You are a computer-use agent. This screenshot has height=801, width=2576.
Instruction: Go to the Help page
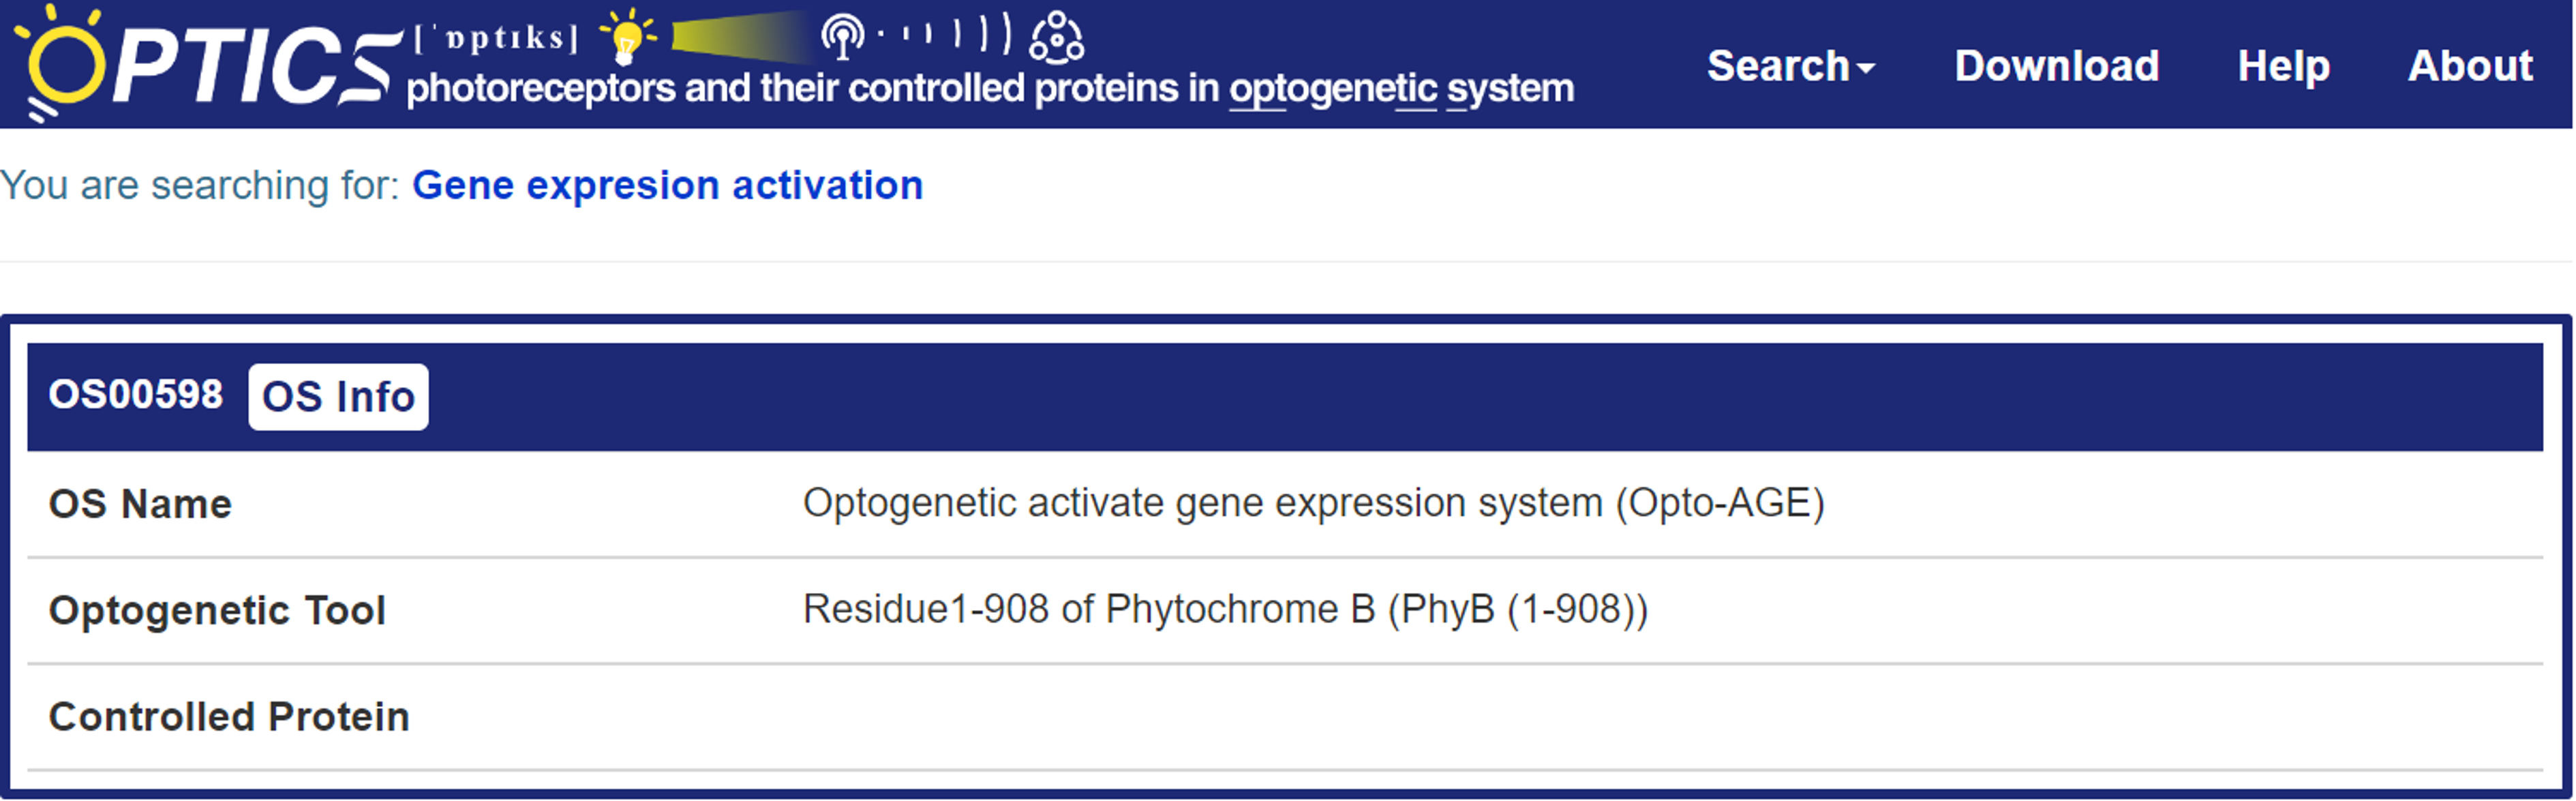[2283, 66]
